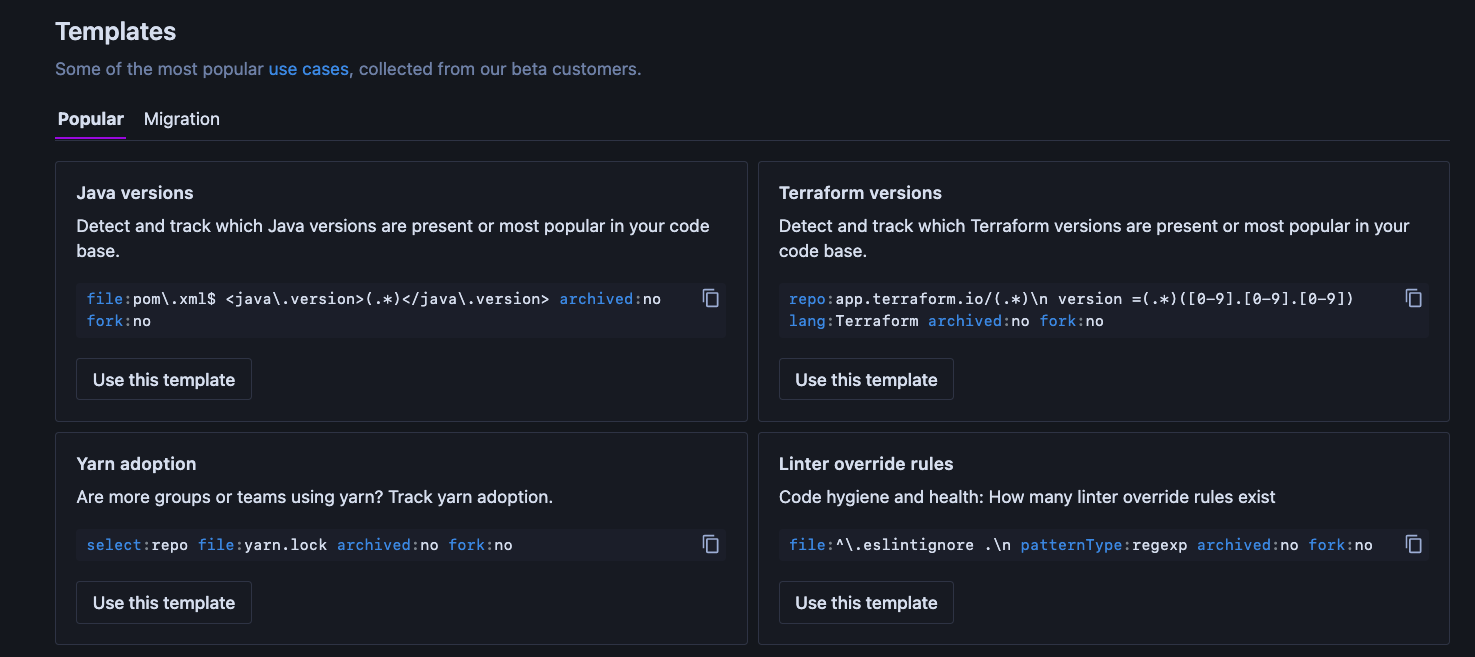This screenshot has width=1475, height=657.
Task: Use the Java versions template
Action: (x=164, y=380)
